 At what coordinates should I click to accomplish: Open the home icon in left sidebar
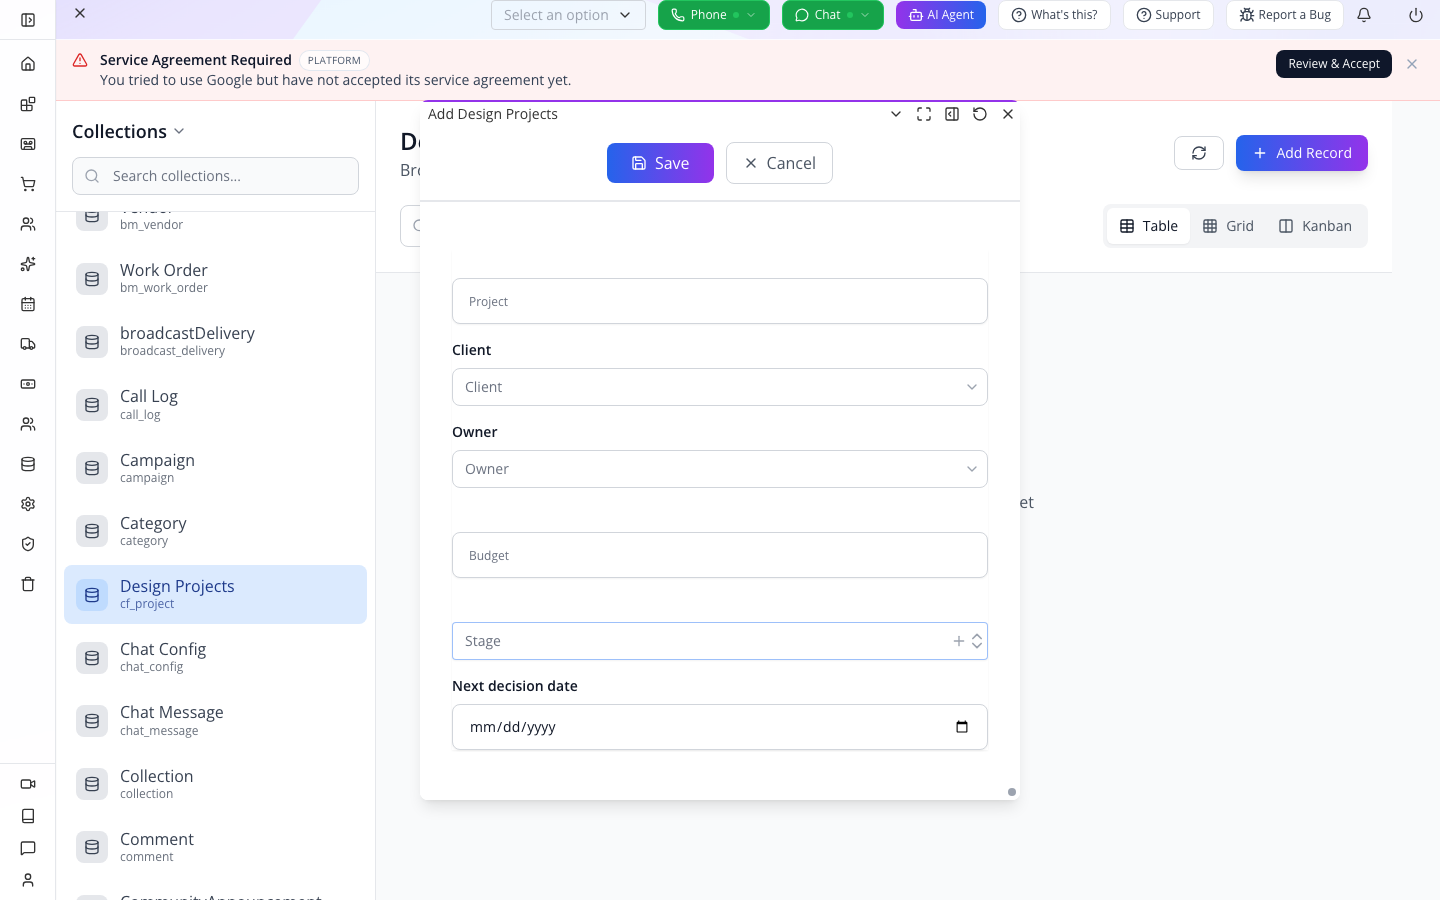[28, 64]
